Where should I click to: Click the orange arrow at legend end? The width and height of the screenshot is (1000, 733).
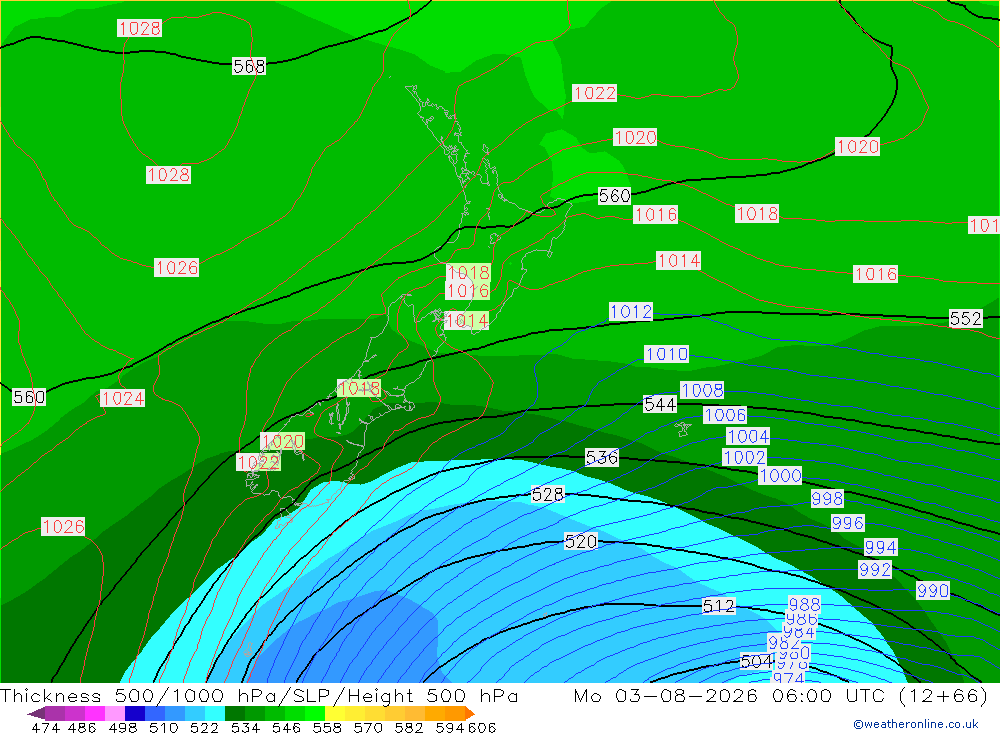[x=470, y=713]
